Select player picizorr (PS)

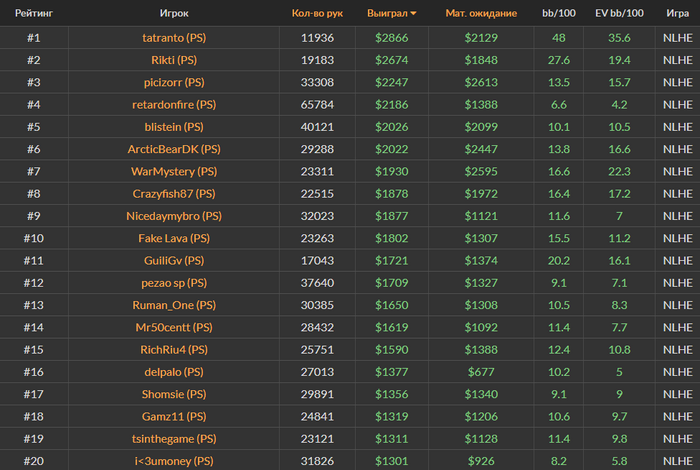tap(174, 82)
